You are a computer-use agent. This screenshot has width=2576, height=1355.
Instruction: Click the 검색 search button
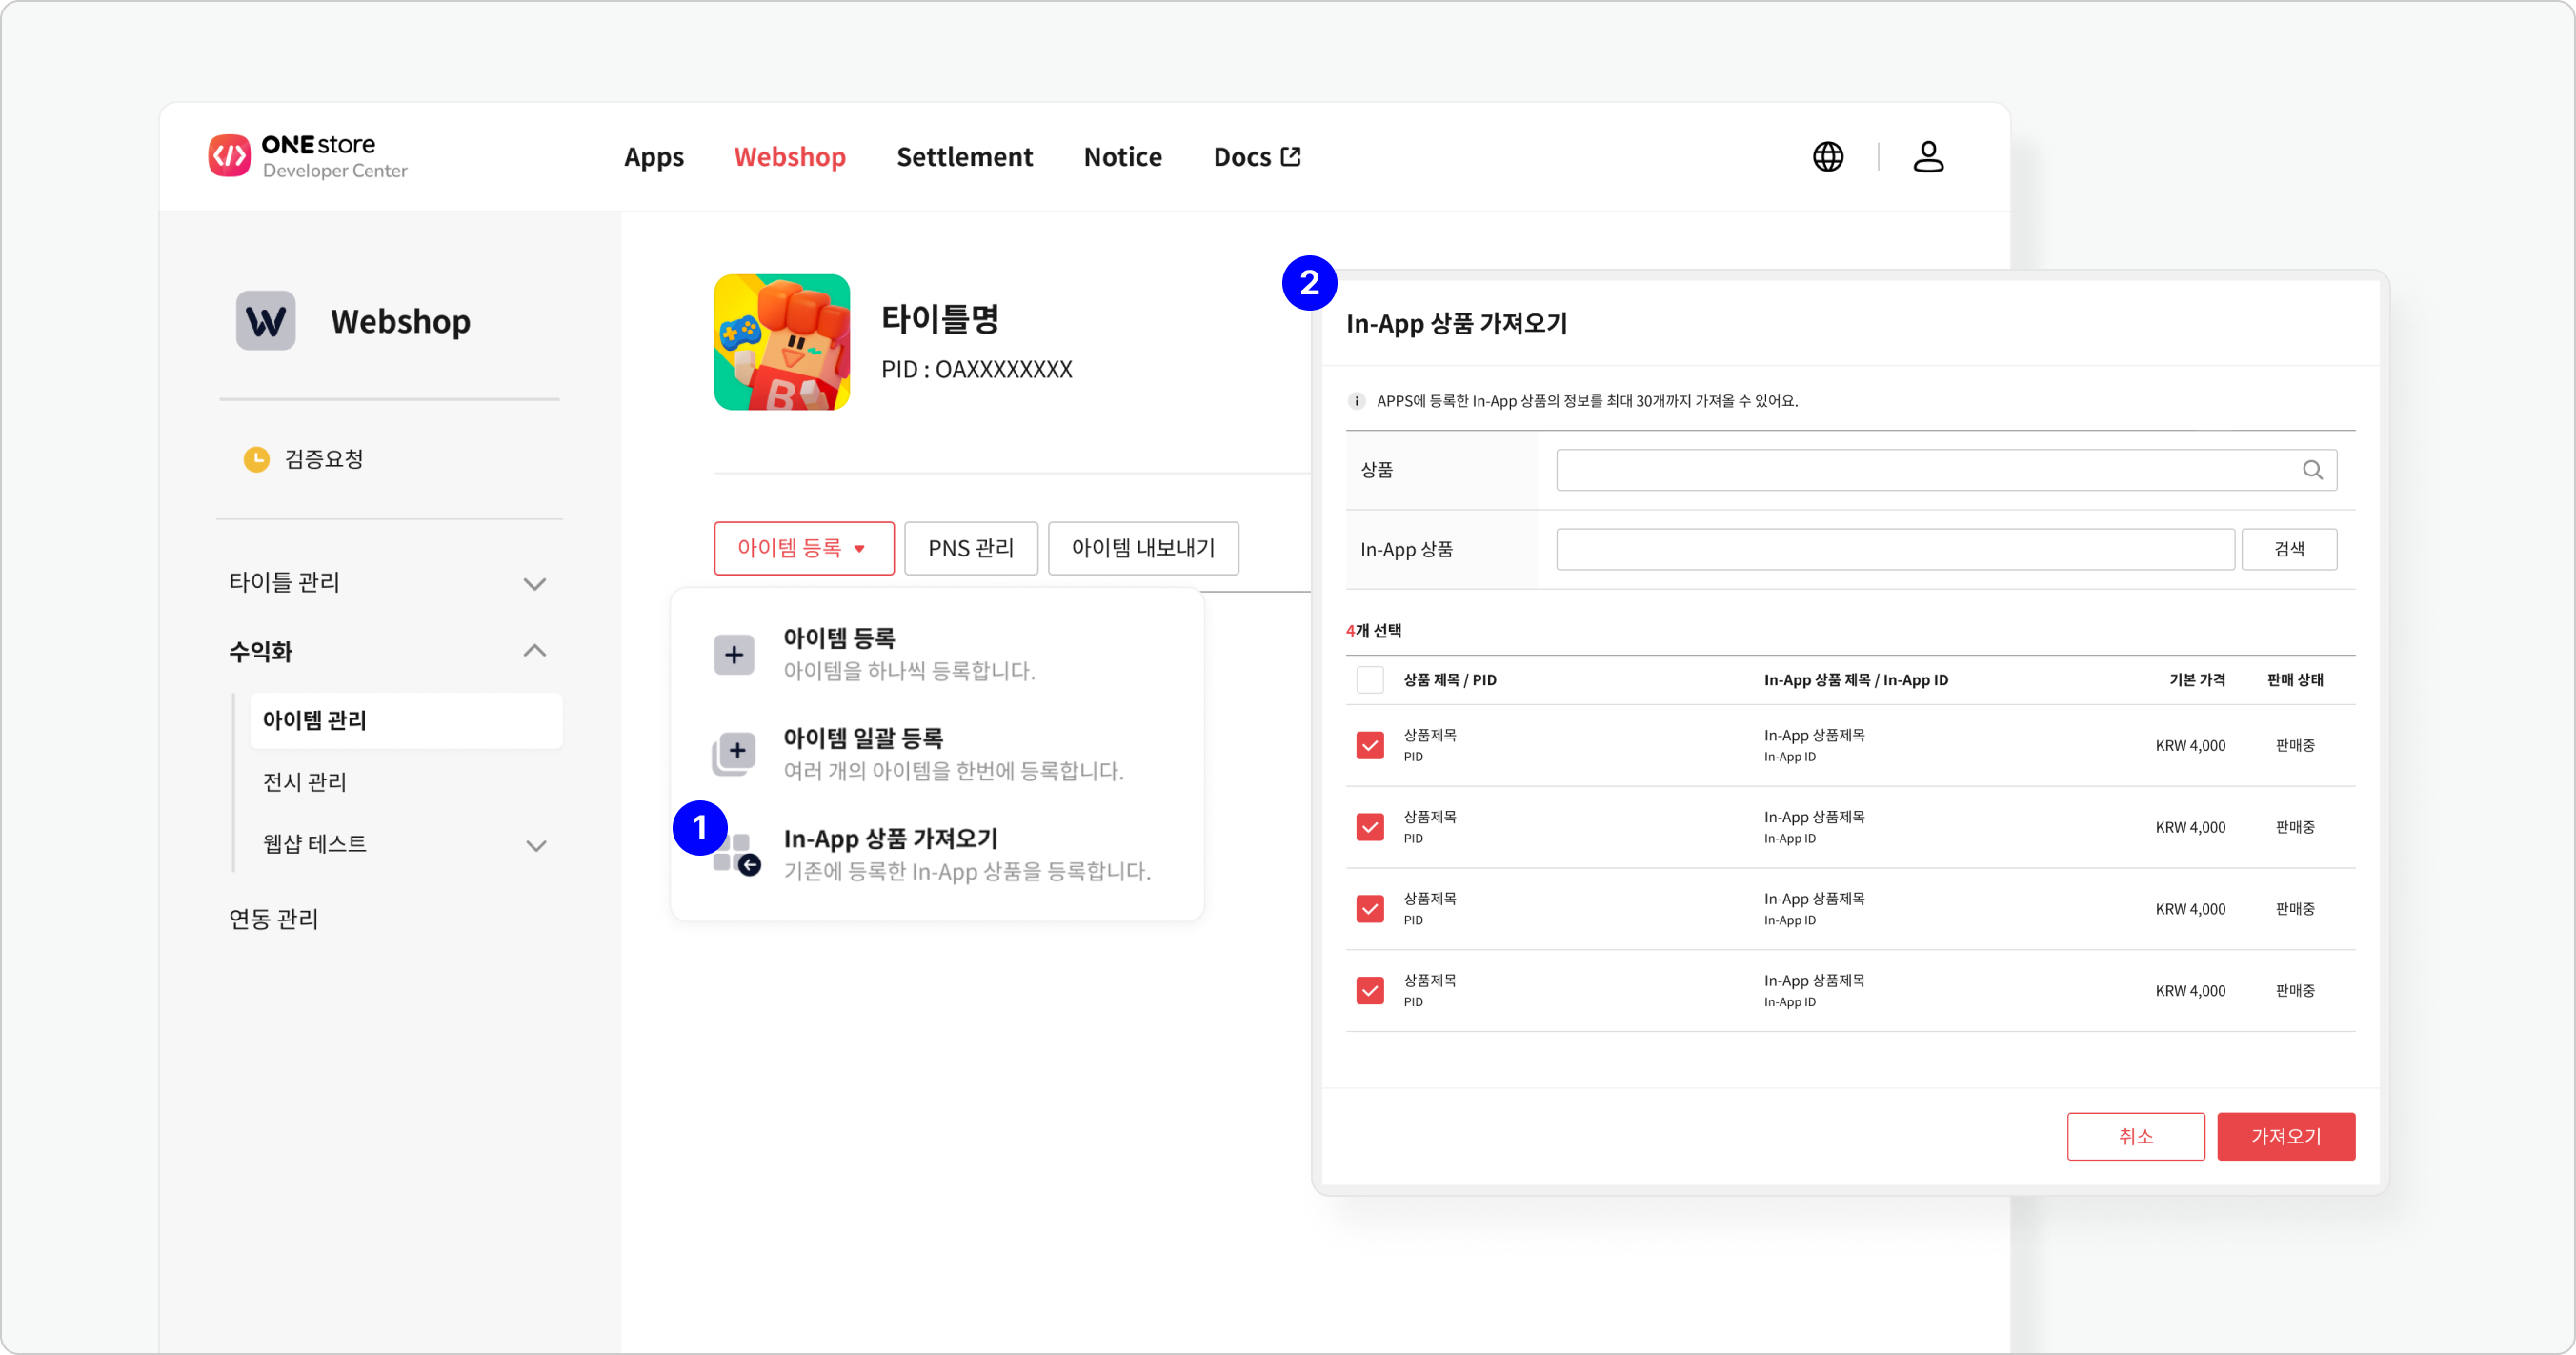[2288, 549]
